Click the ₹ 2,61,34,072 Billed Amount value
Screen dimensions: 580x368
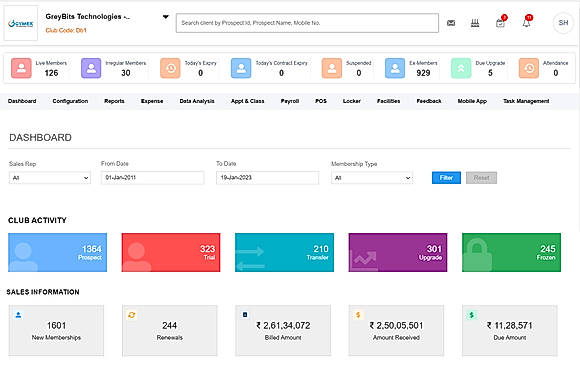(283, 326)
